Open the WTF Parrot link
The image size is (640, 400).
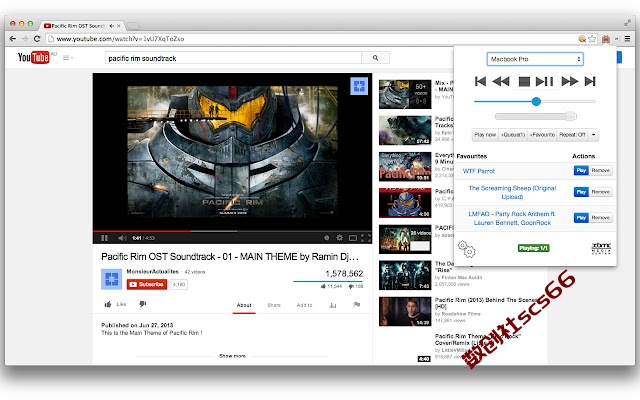pos(478,171)
